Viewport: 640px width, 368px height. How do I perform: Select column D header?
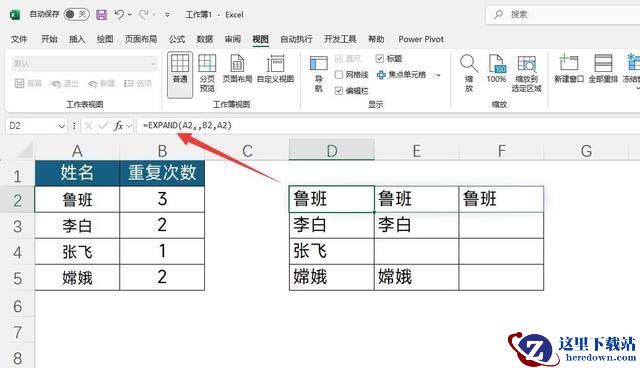pos(331,151)
